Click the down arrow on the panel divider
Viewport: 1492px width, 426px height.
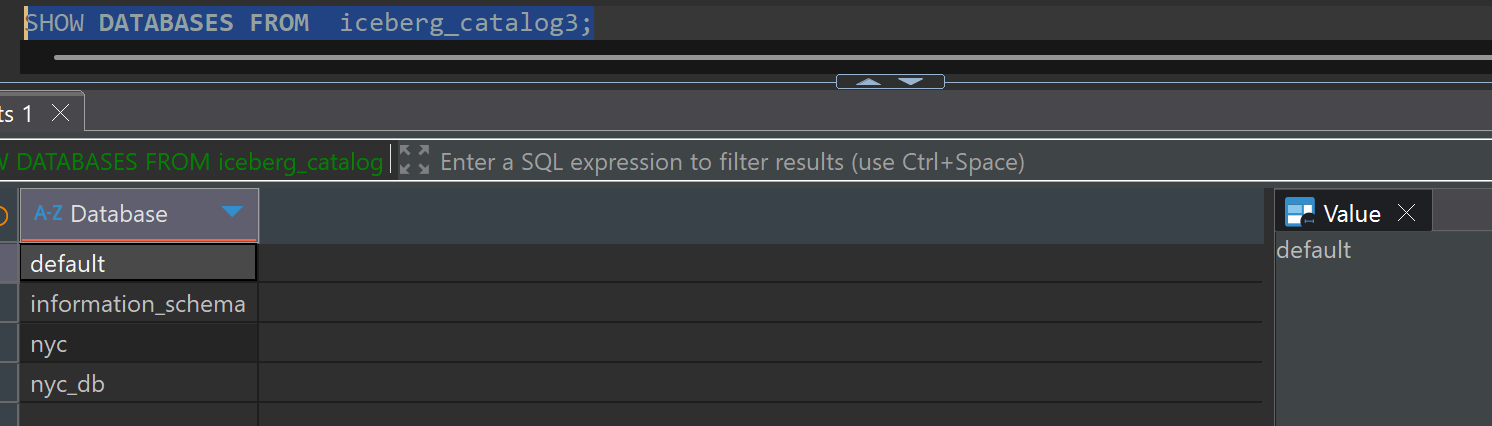pyautogui.click(x=911, y=81)
